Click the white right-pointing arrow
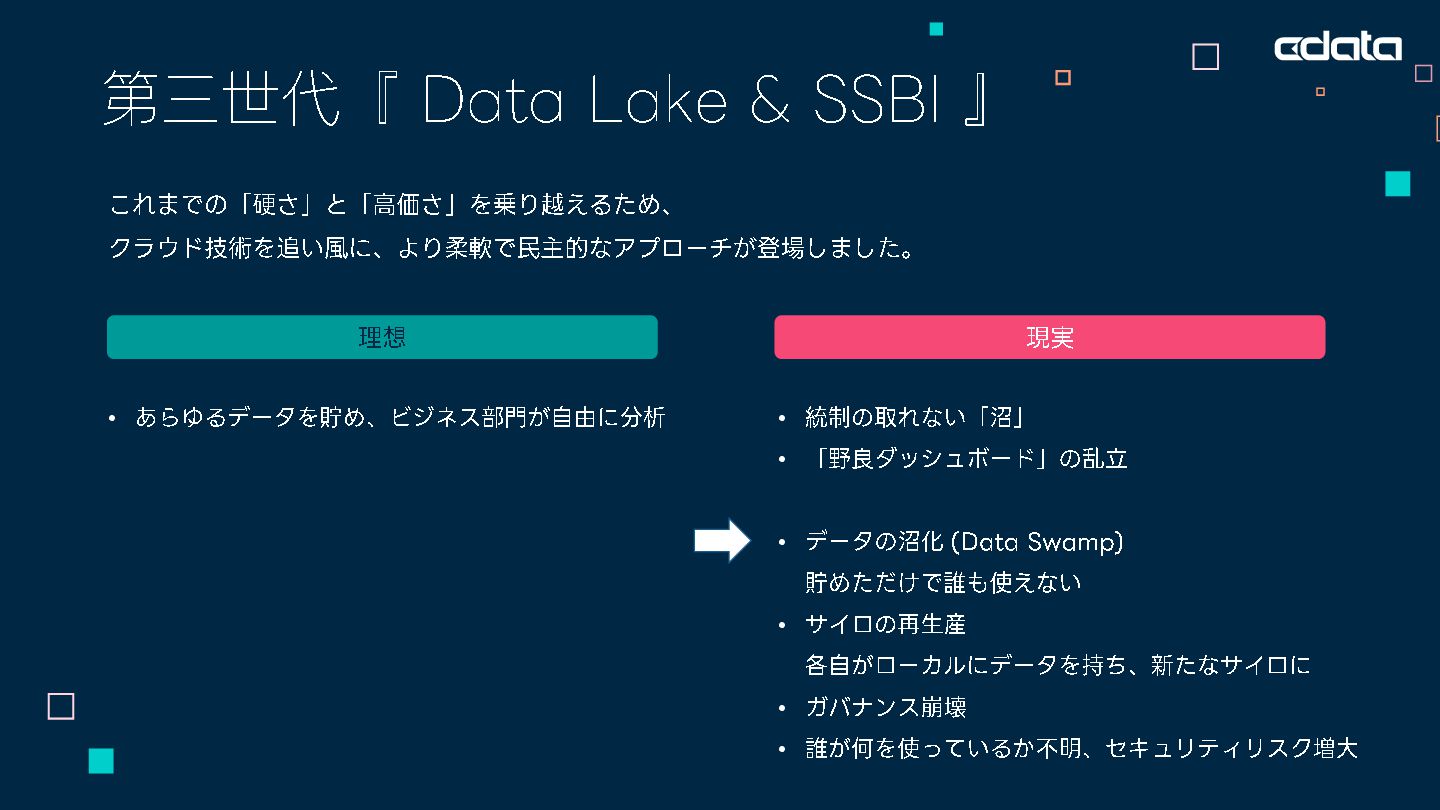This screenshot has width=1440, height=810. pyautogui.click(x=722, y=541)
